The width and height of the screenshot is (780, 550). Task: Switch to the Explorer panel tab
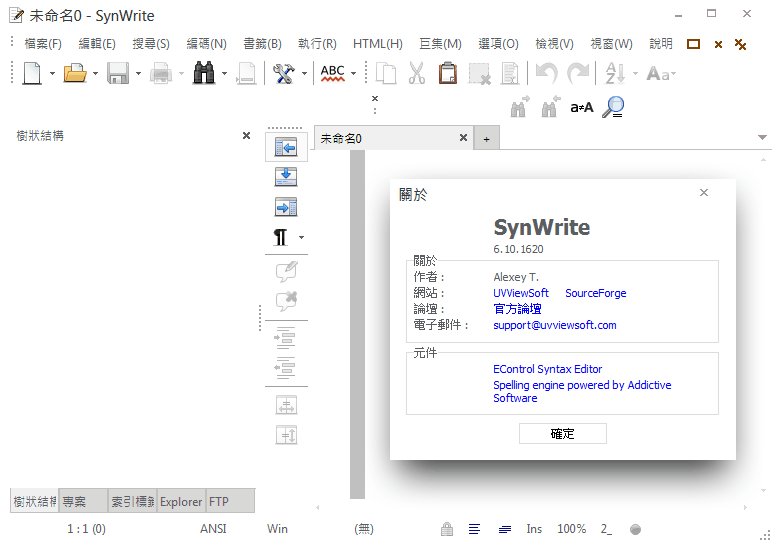coord(181,502)
